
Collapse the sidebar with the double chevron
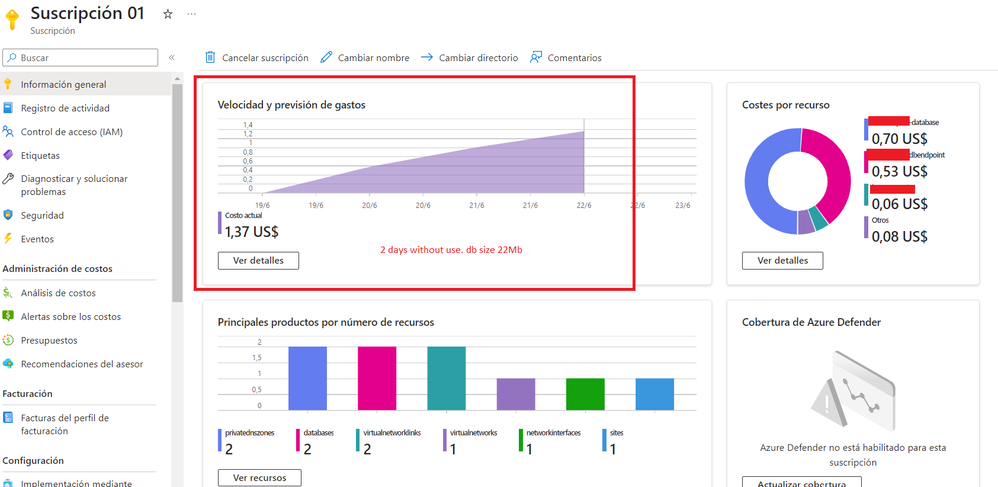point(171,57)
